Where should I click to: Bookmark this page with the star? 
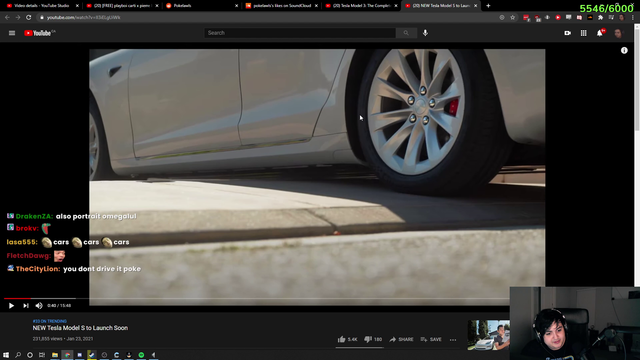[513, 18]
